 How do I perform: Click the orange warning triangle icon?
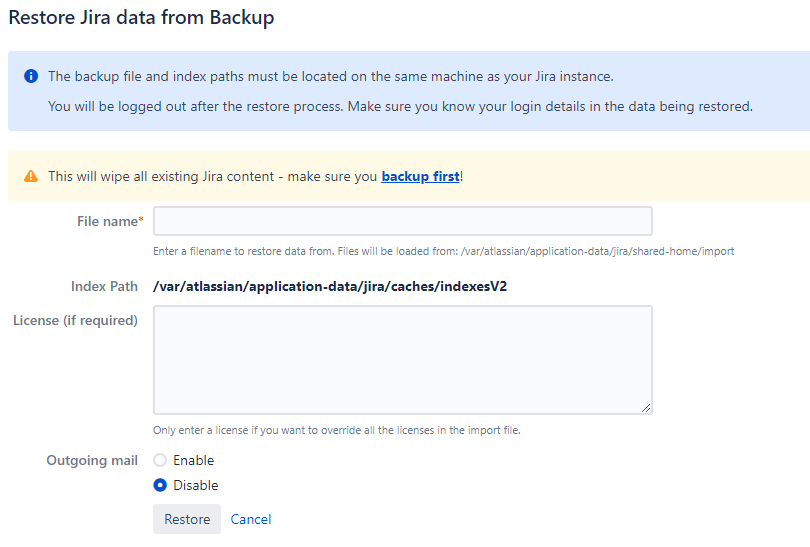click(31, 177)
